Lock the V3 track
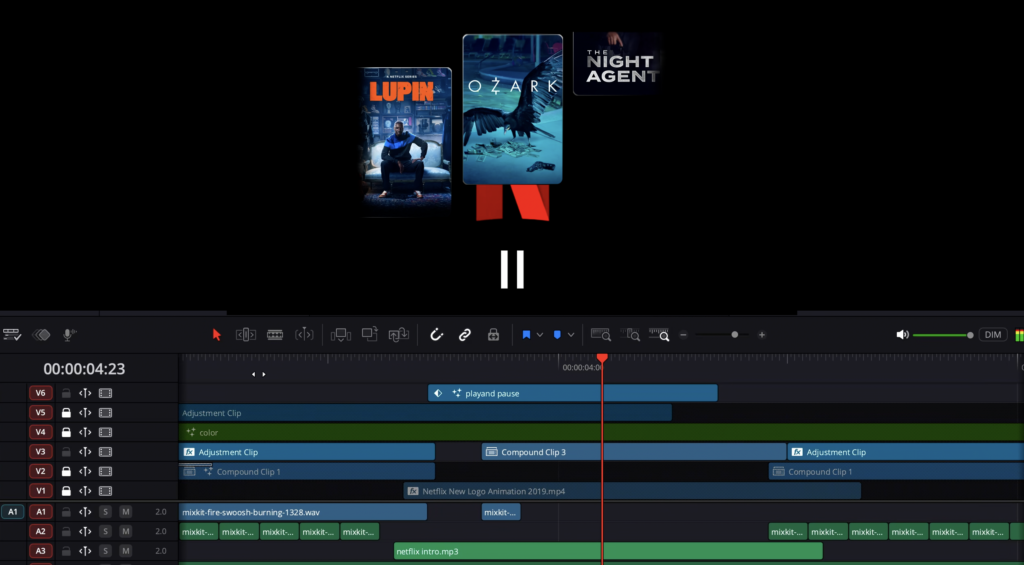This screenshot has width=1024, height=565. pos(66,452)
